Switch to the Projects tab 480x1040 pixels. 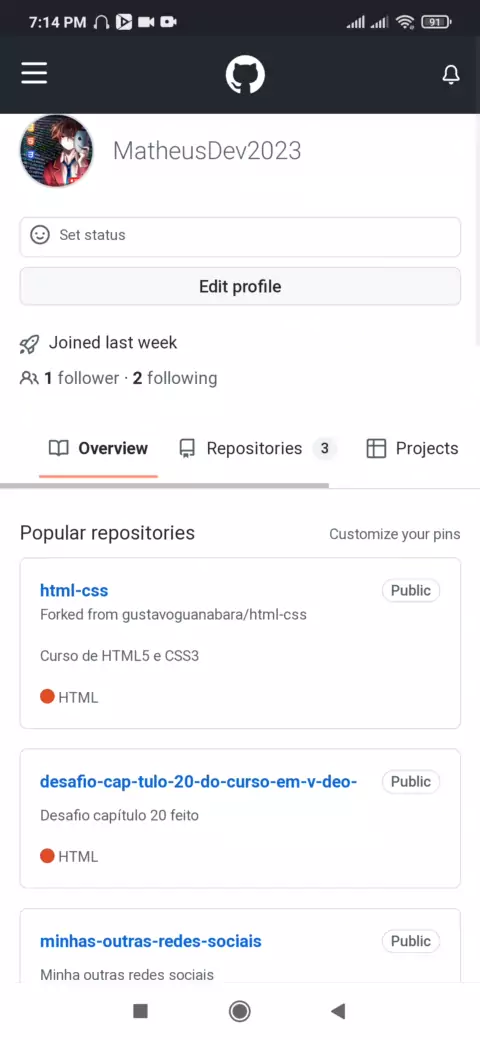pos(412,448)
